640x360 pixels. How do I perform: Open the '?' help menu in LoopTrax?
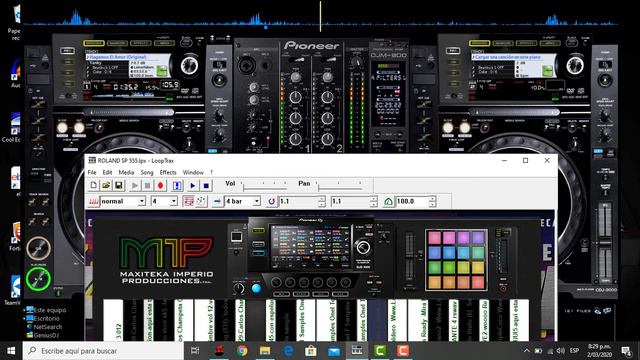tap(211, 172)
